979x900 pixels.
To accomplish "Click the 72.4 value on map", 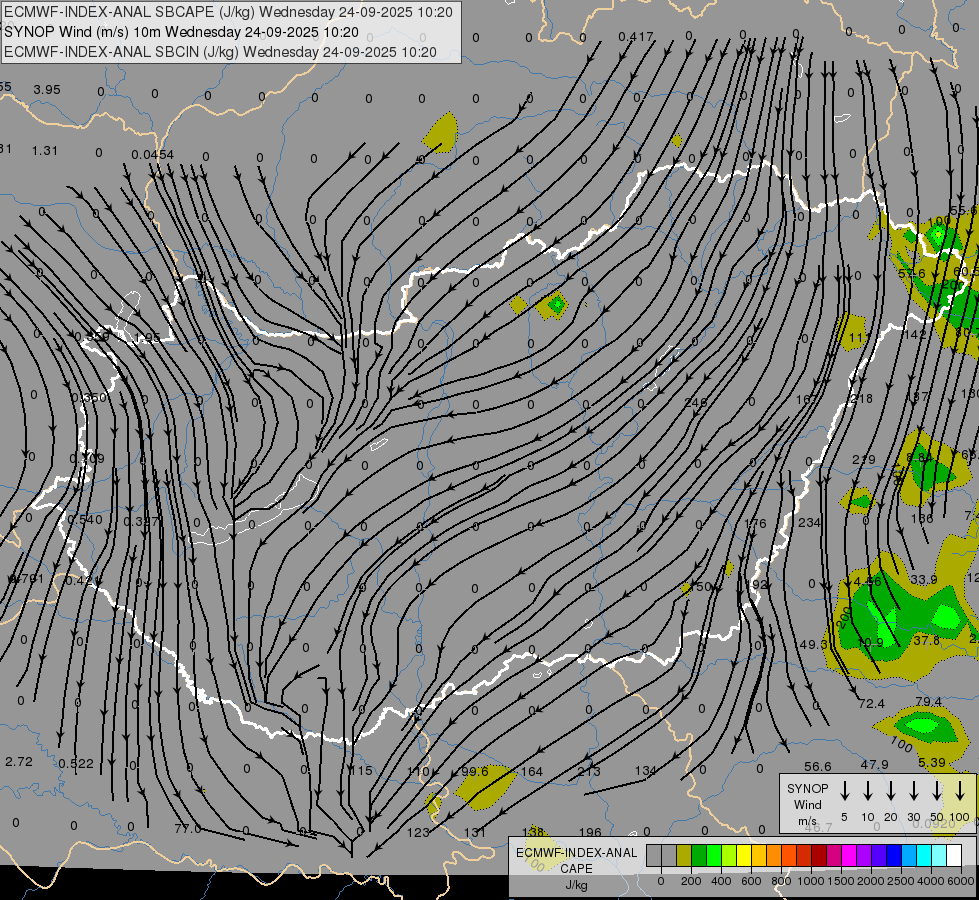I will 872,704.
